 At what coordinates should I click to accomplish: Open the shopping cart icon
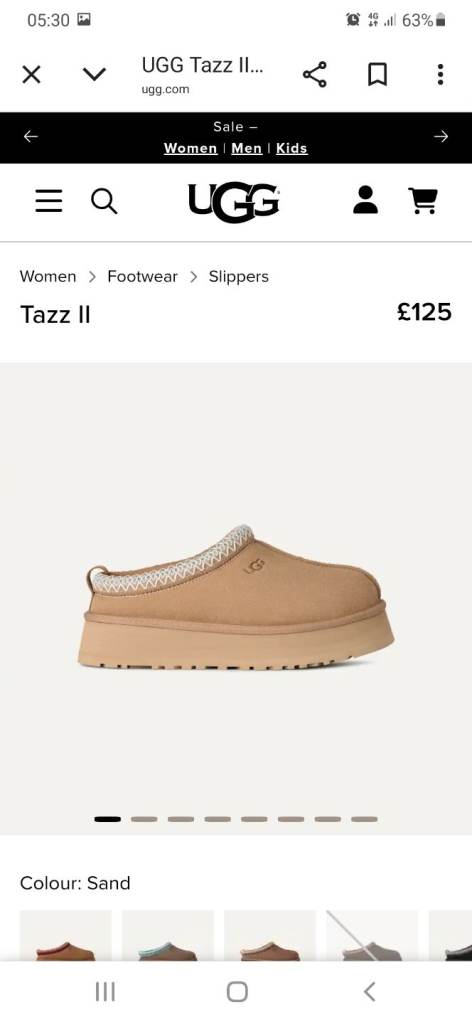(x=422, y=200)
